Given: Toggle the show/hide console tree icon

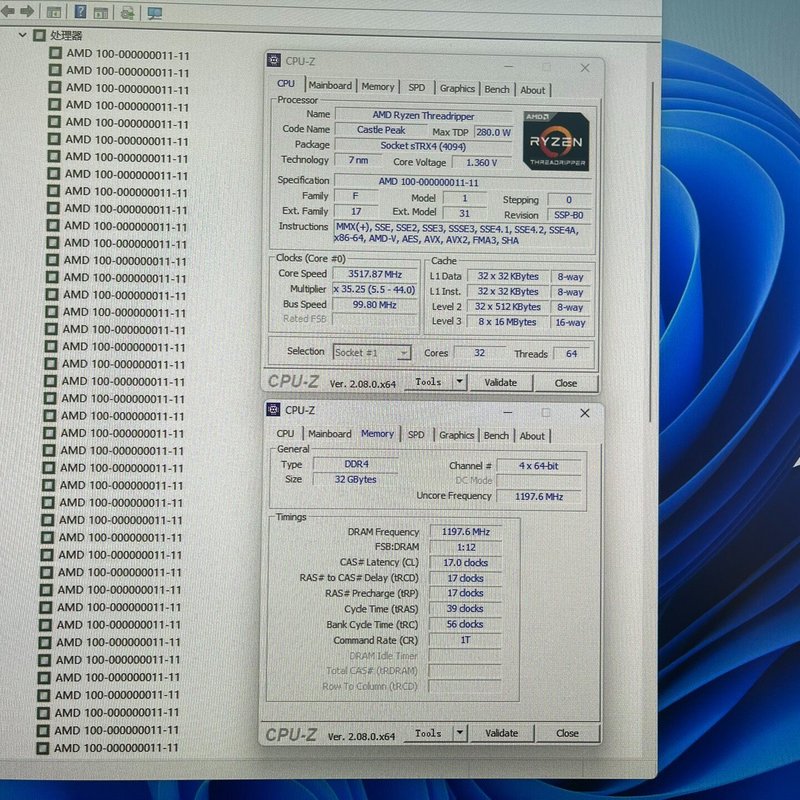Looking at the screenshot, I should pos(54,12).
